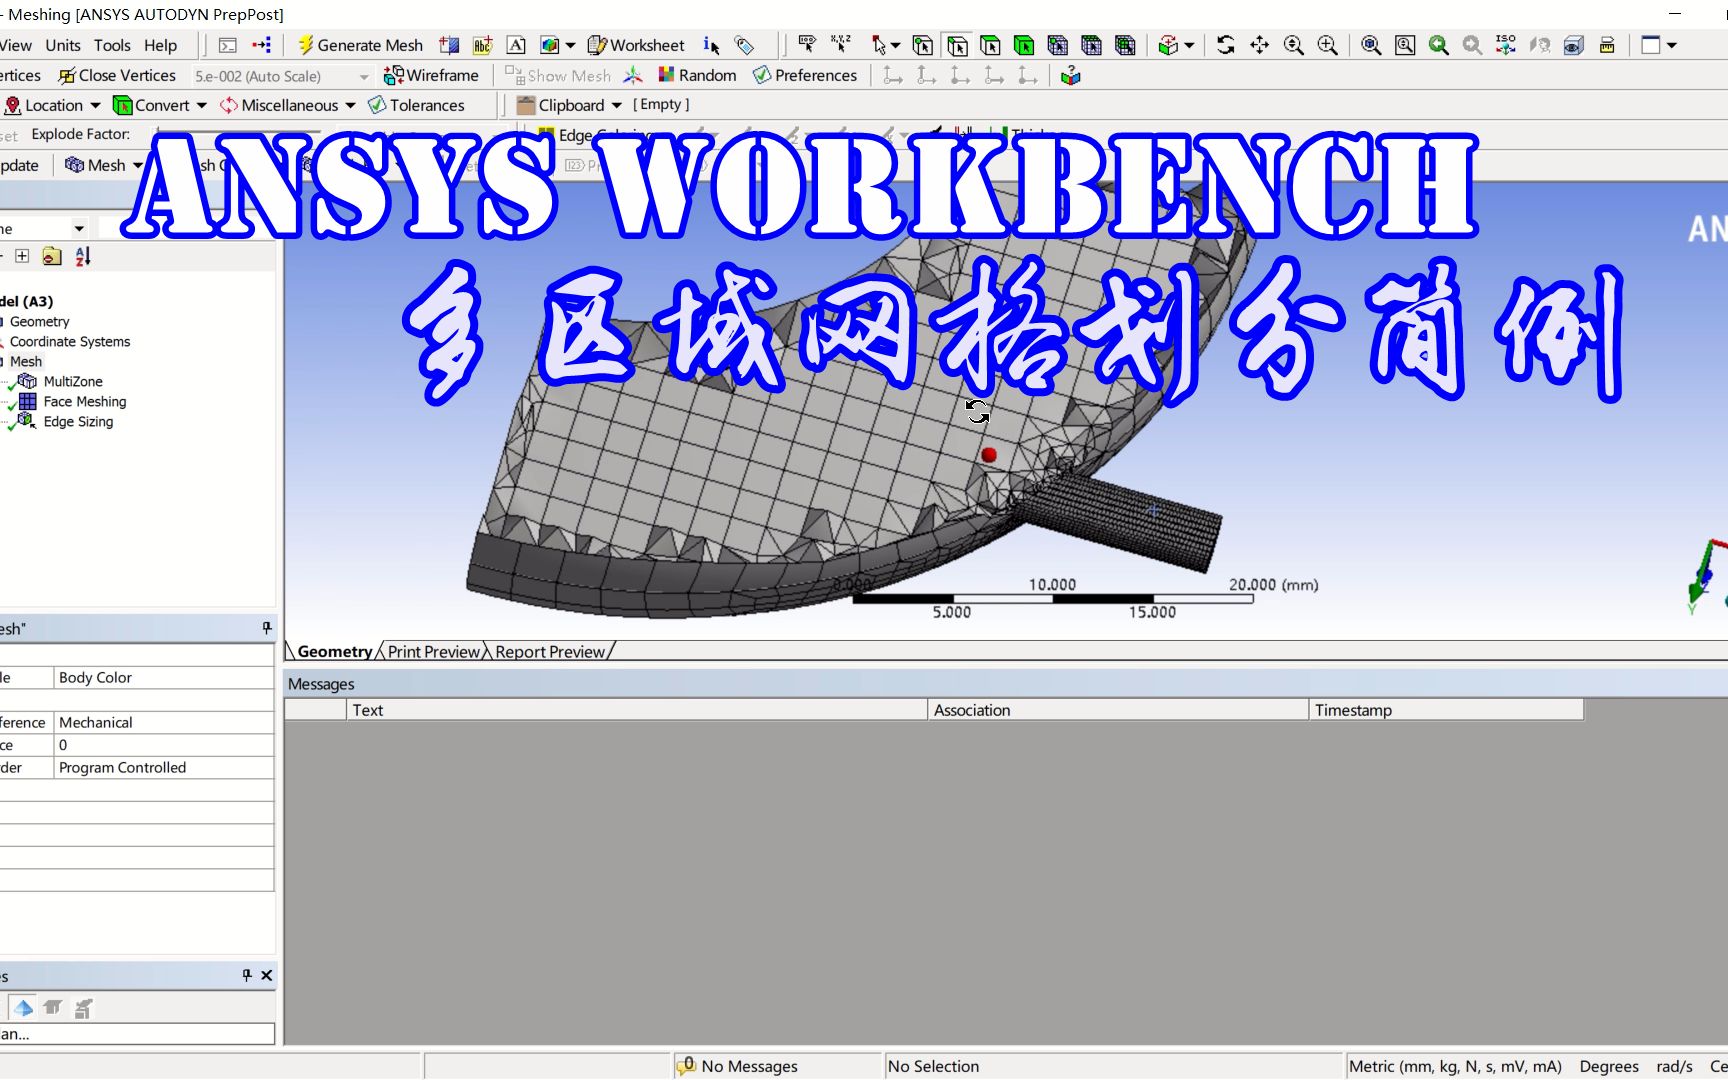Select the MultiZone mesh method
This screenshot has height=1080, width=1728.
tap(72, 381)
